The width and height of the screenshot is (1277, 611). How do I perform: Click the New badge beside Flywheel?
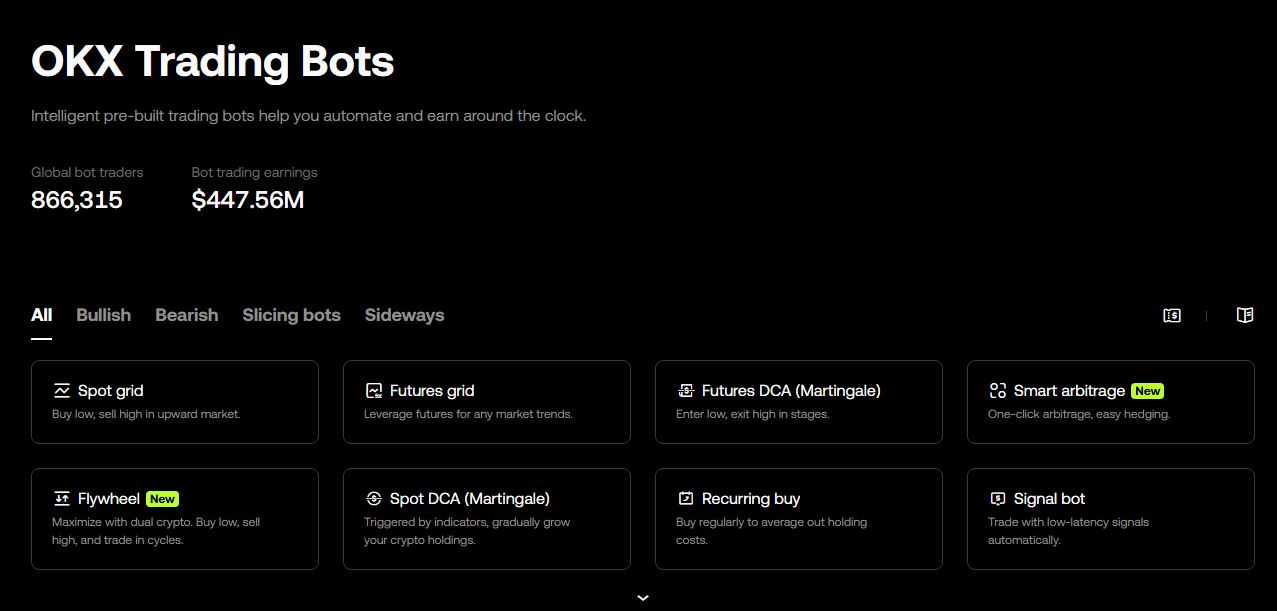coord(162,499)
